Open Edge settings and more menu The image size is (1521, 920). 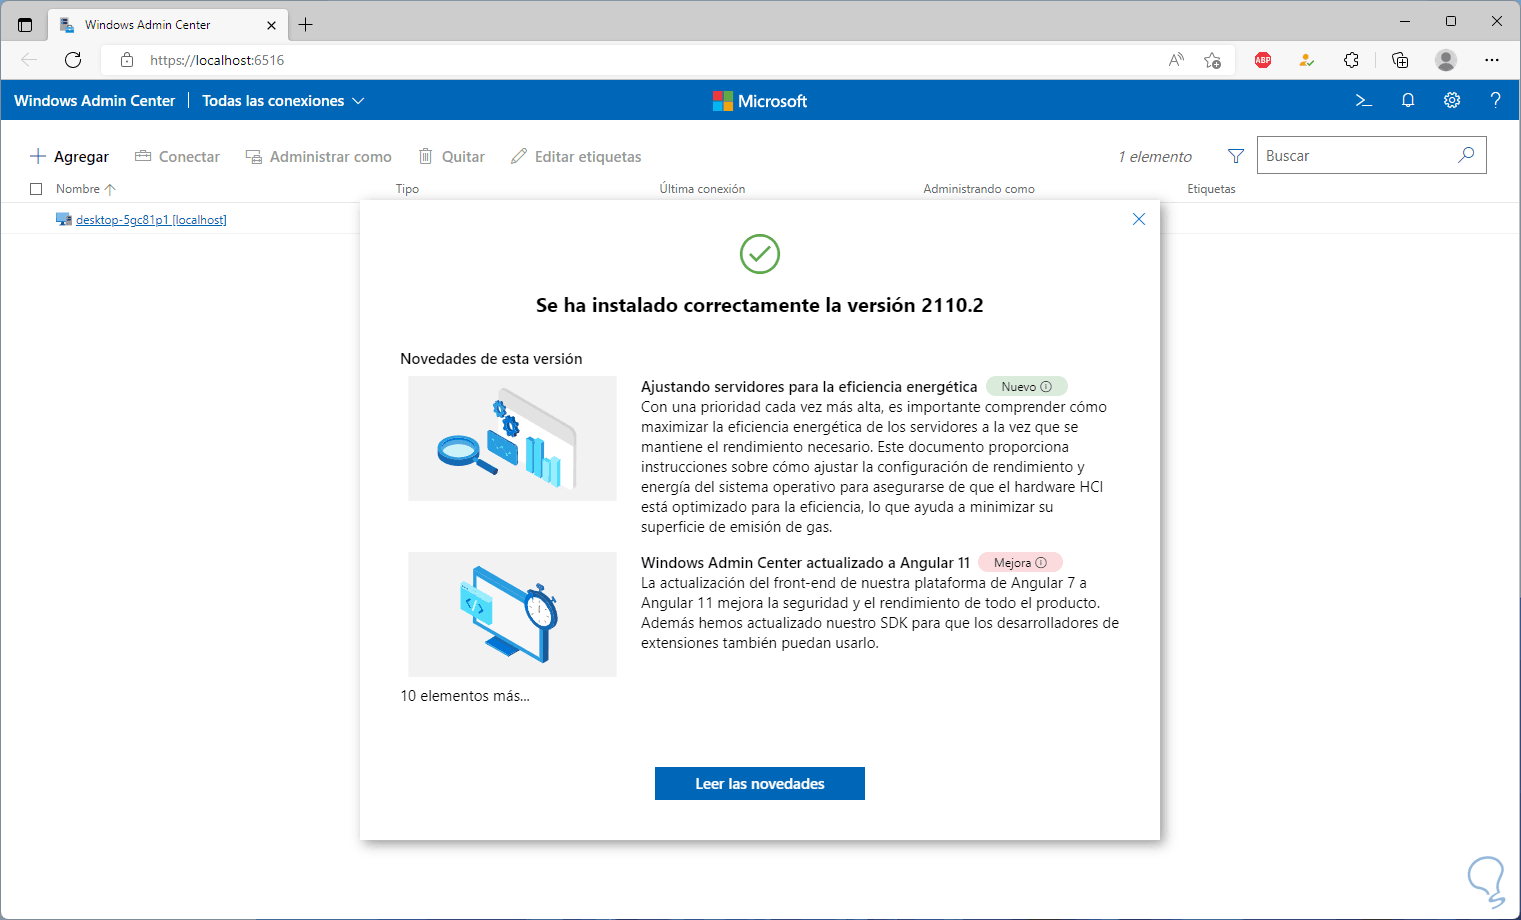pyautogui.click(x=1492, y=60)
